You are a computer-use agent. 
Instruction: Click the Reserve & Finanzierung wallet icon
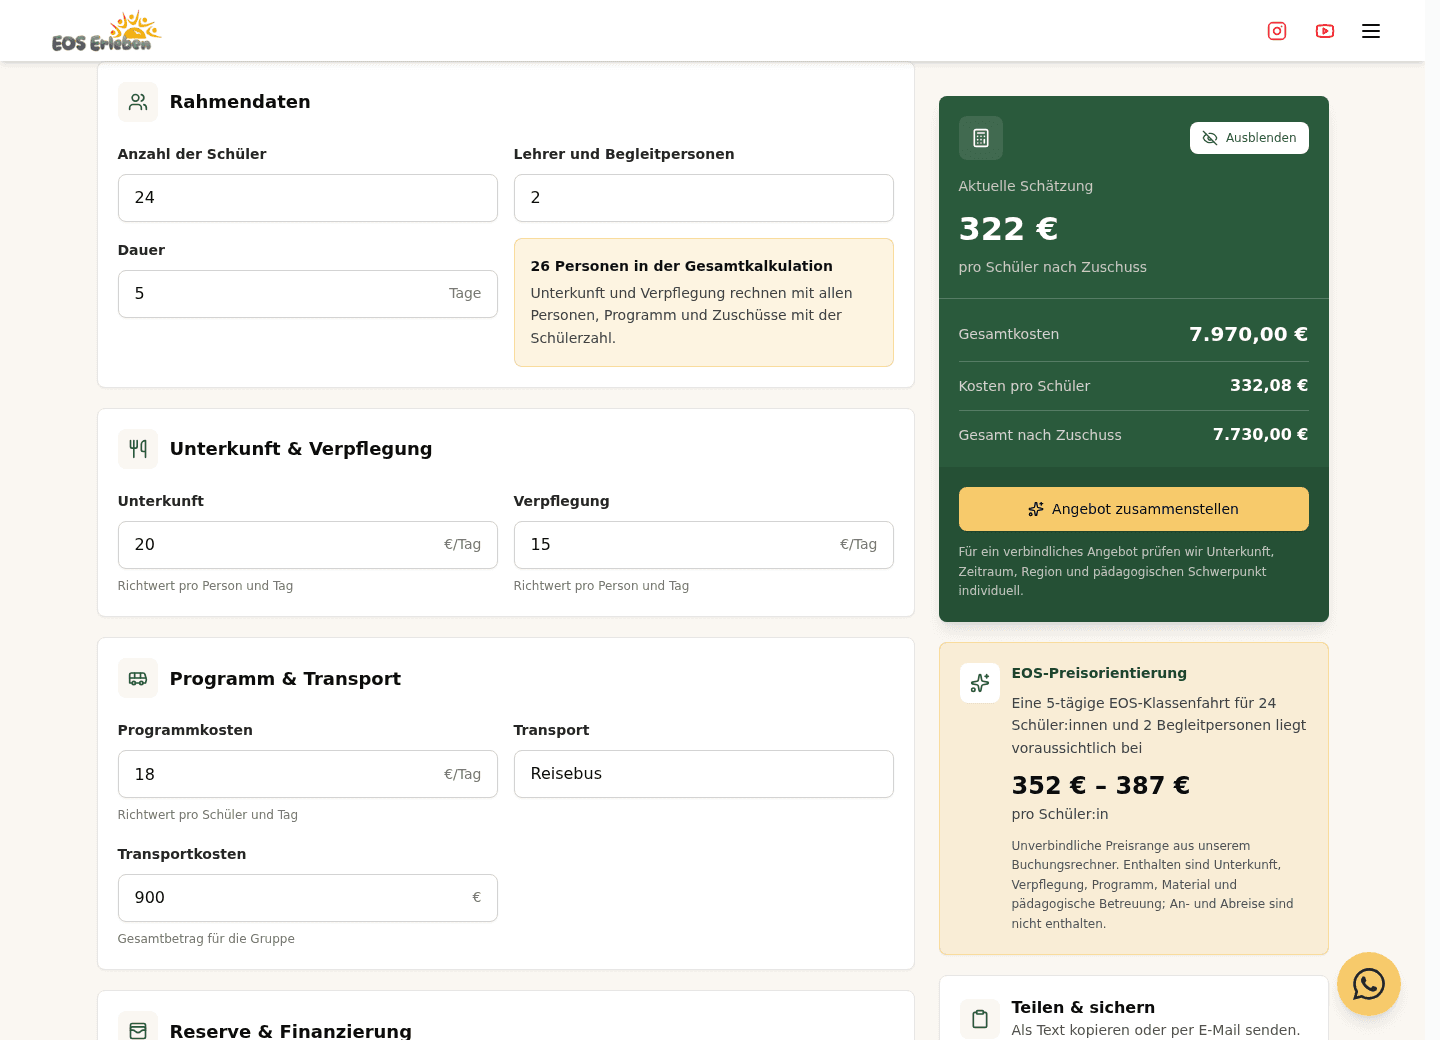point(138,1029)
